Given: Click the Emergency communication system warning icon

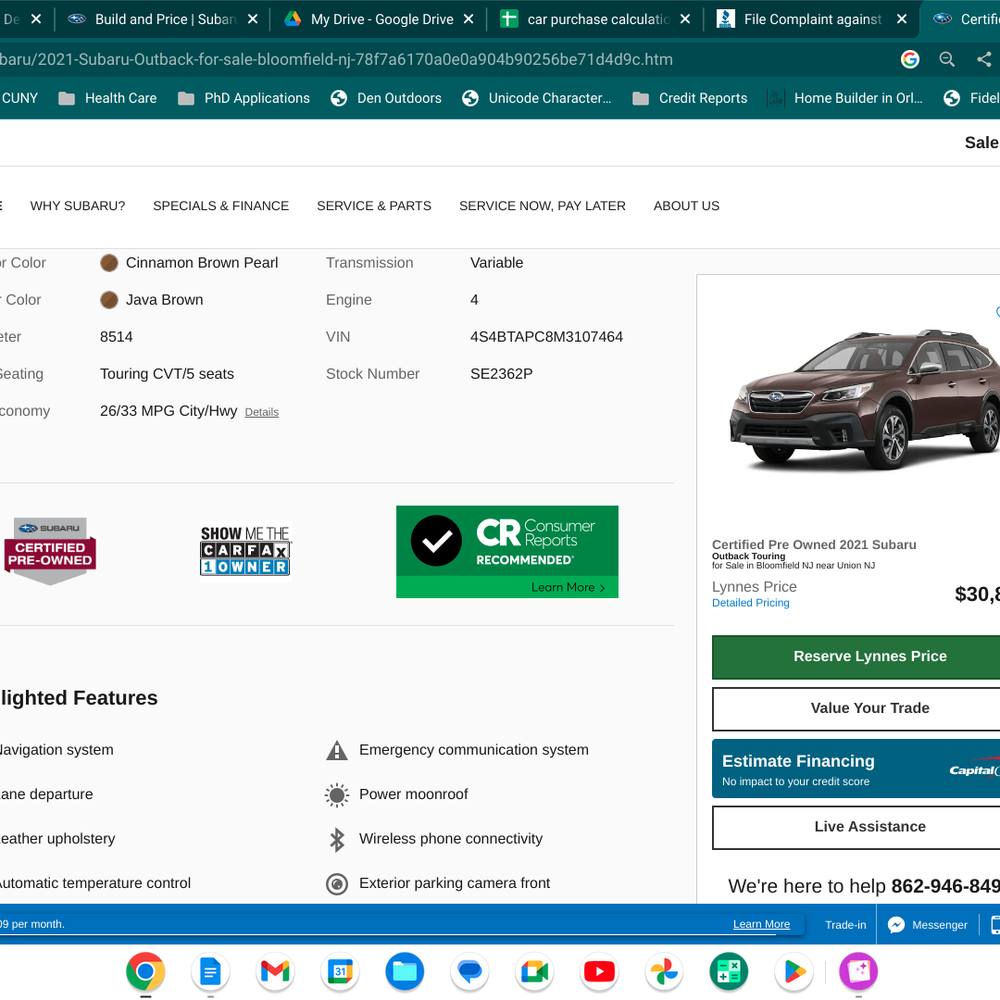Looking at the screenshot, I should coord(337,751).
